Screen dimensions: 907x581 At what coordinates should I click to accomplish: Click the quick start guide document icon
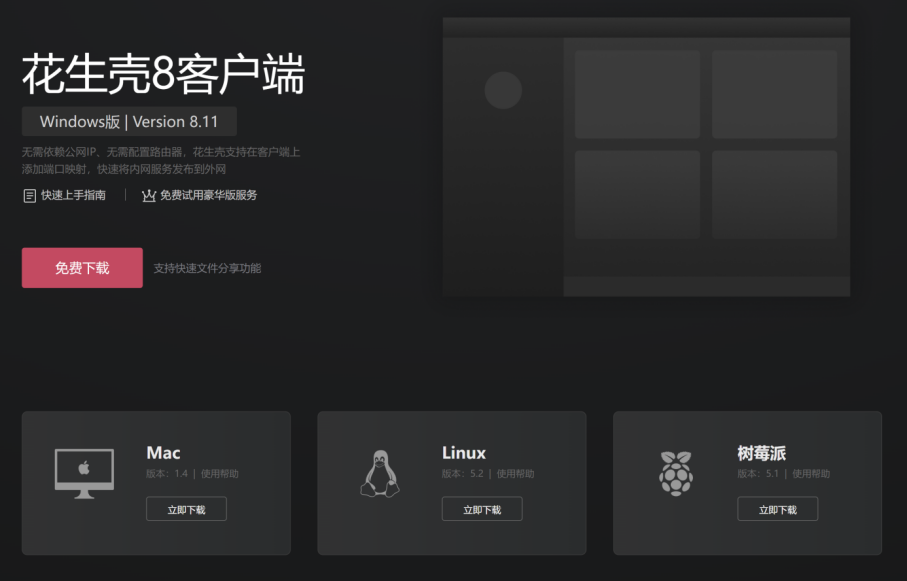(30, 196)
